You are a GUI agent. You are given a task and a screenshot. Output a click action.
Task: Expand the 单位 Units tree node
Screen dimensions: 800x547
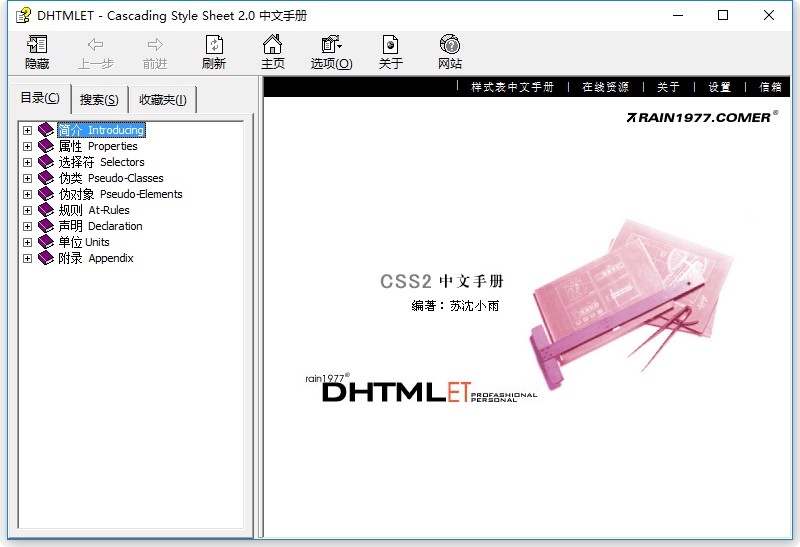(x=27, y=242)
